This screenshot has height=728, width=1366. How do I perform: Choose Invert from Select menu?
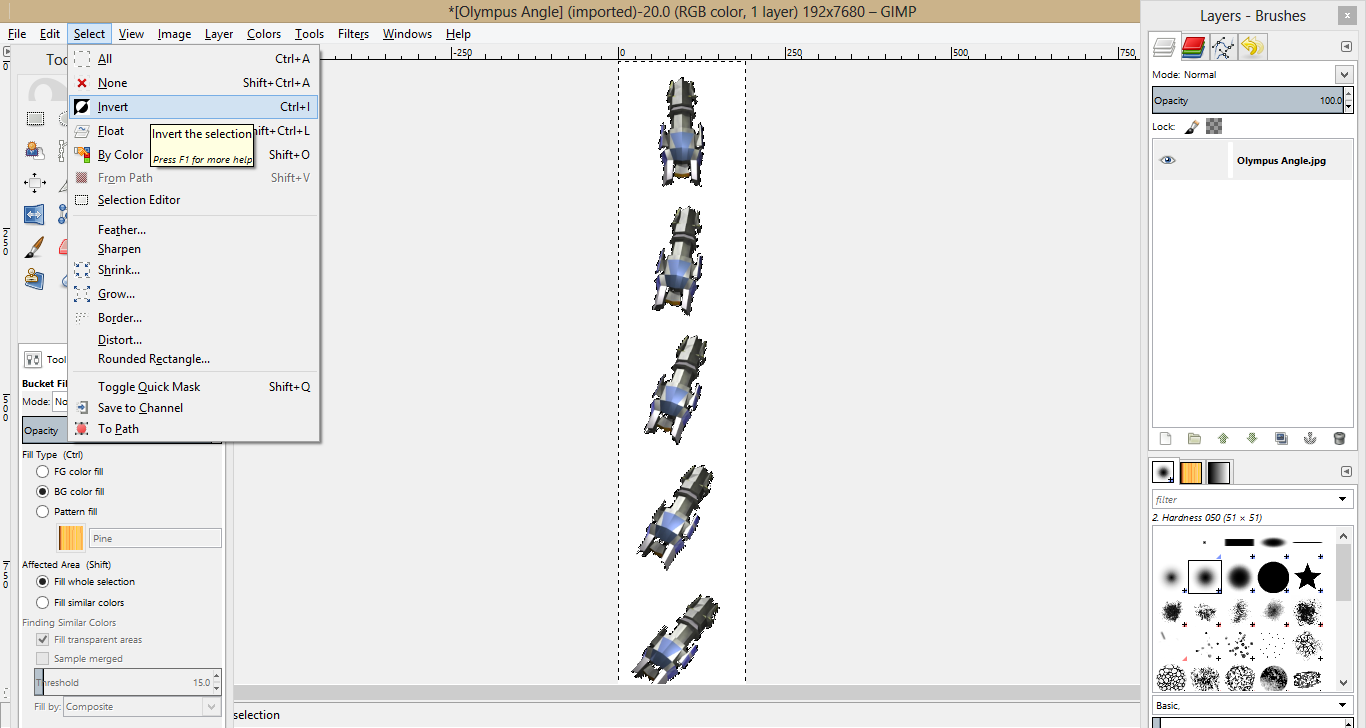click(194, 107)
